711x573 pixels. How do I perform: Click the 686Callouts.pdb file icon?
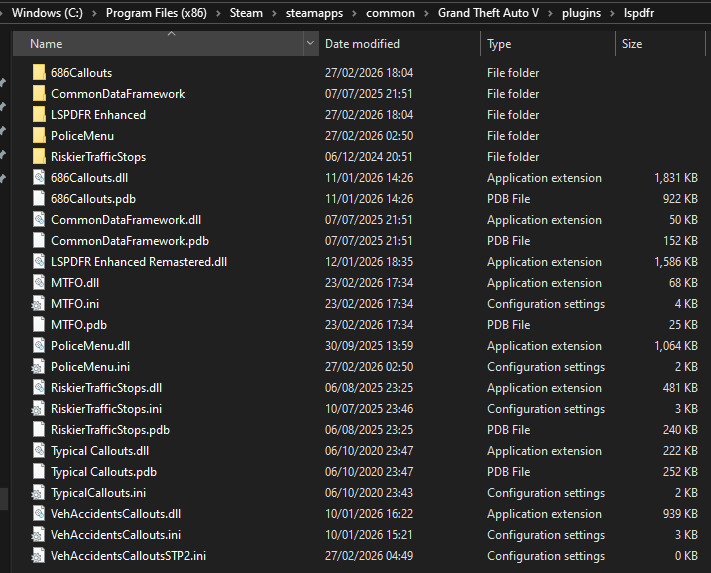click(39, 199)
